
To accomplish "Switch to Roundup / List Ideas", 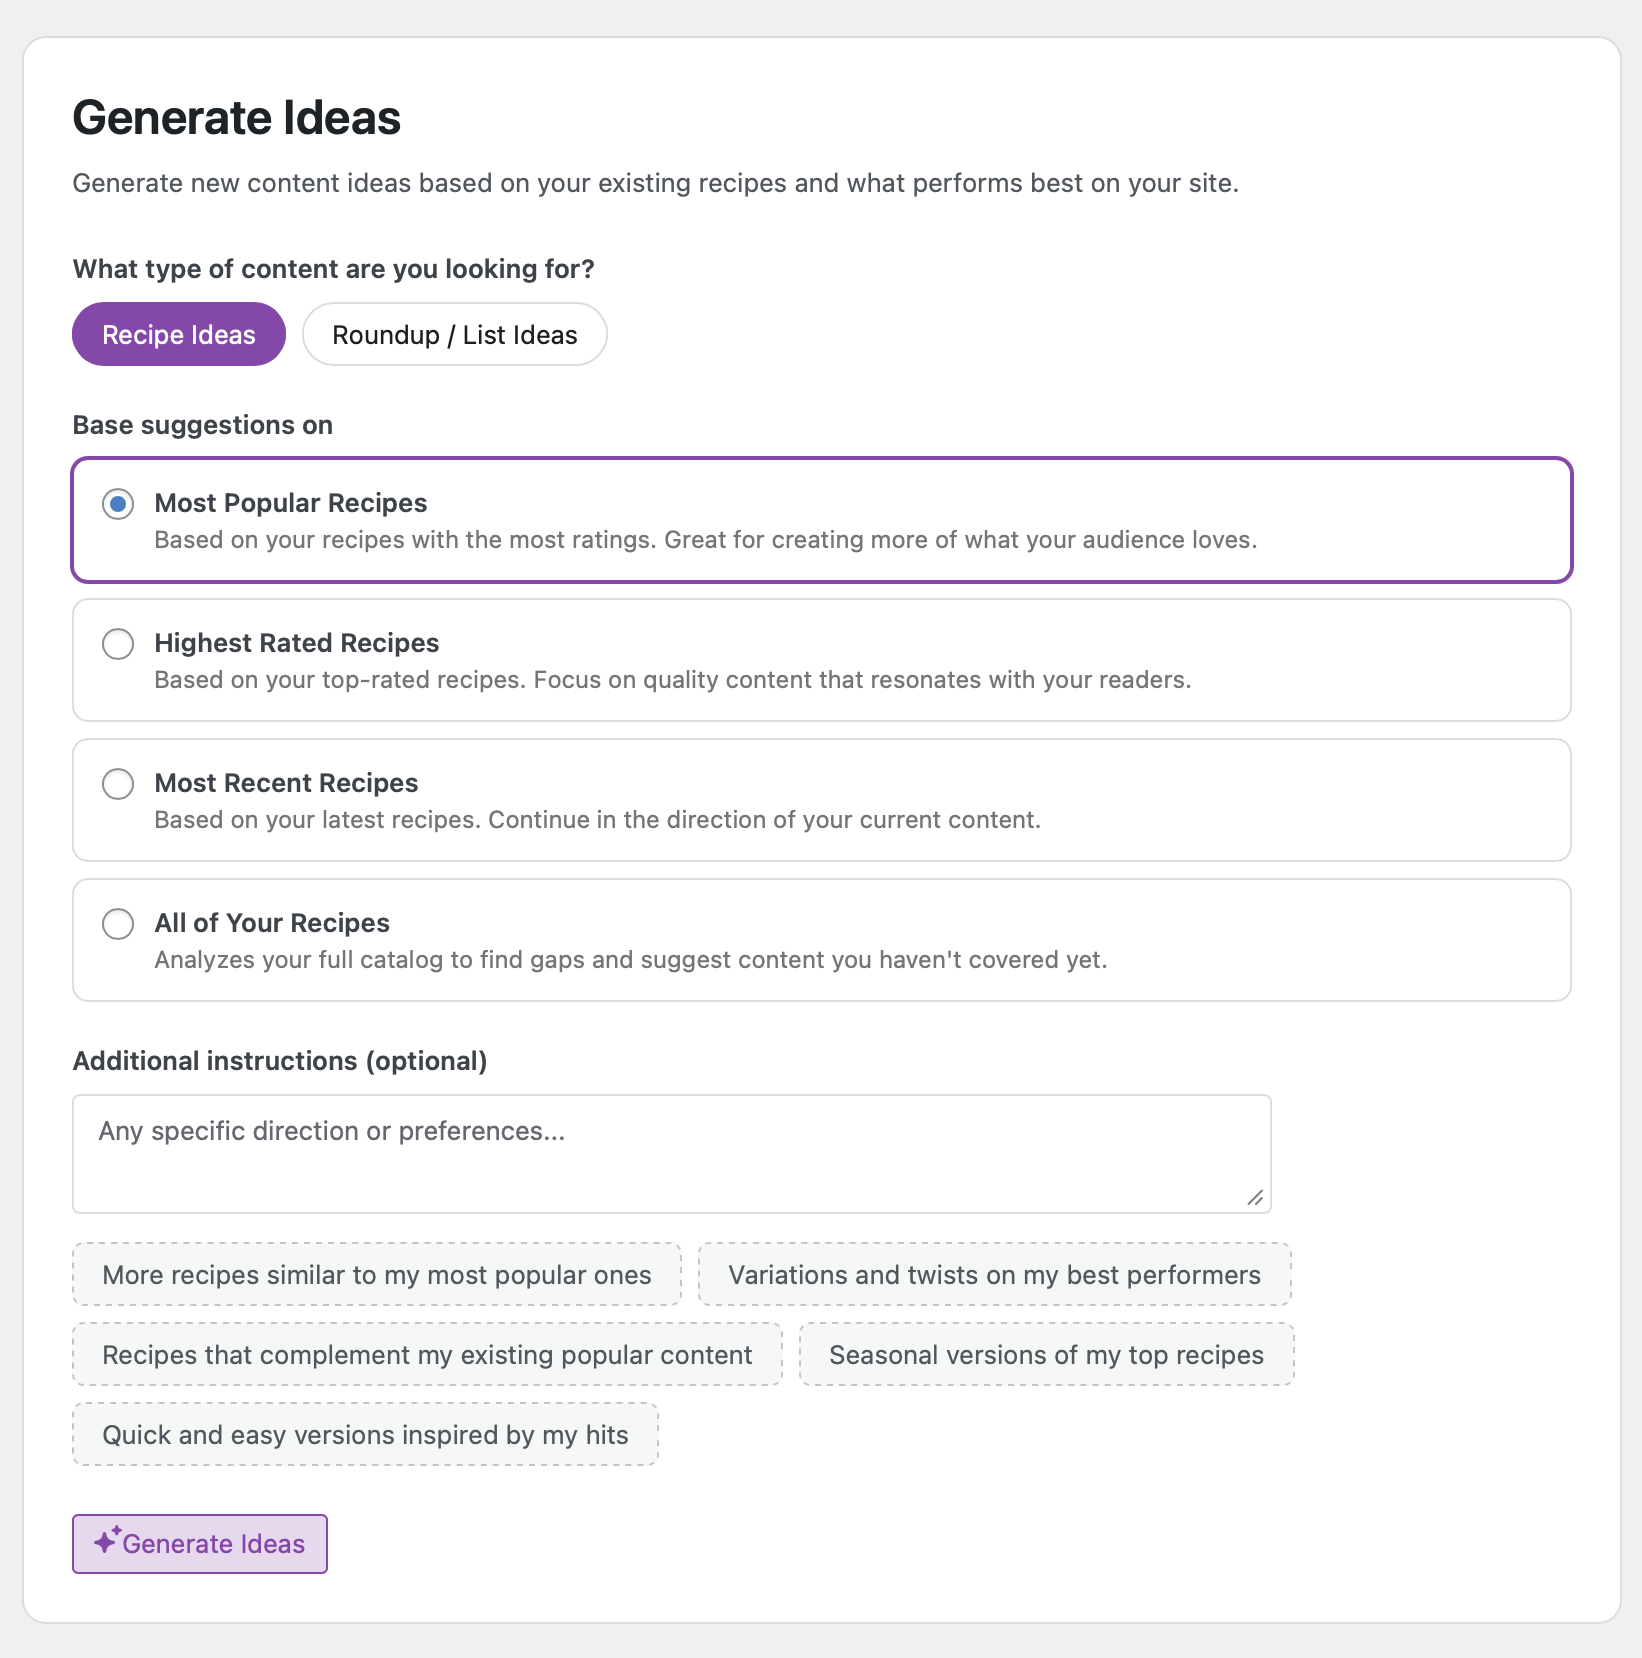I will coord(455,335).
